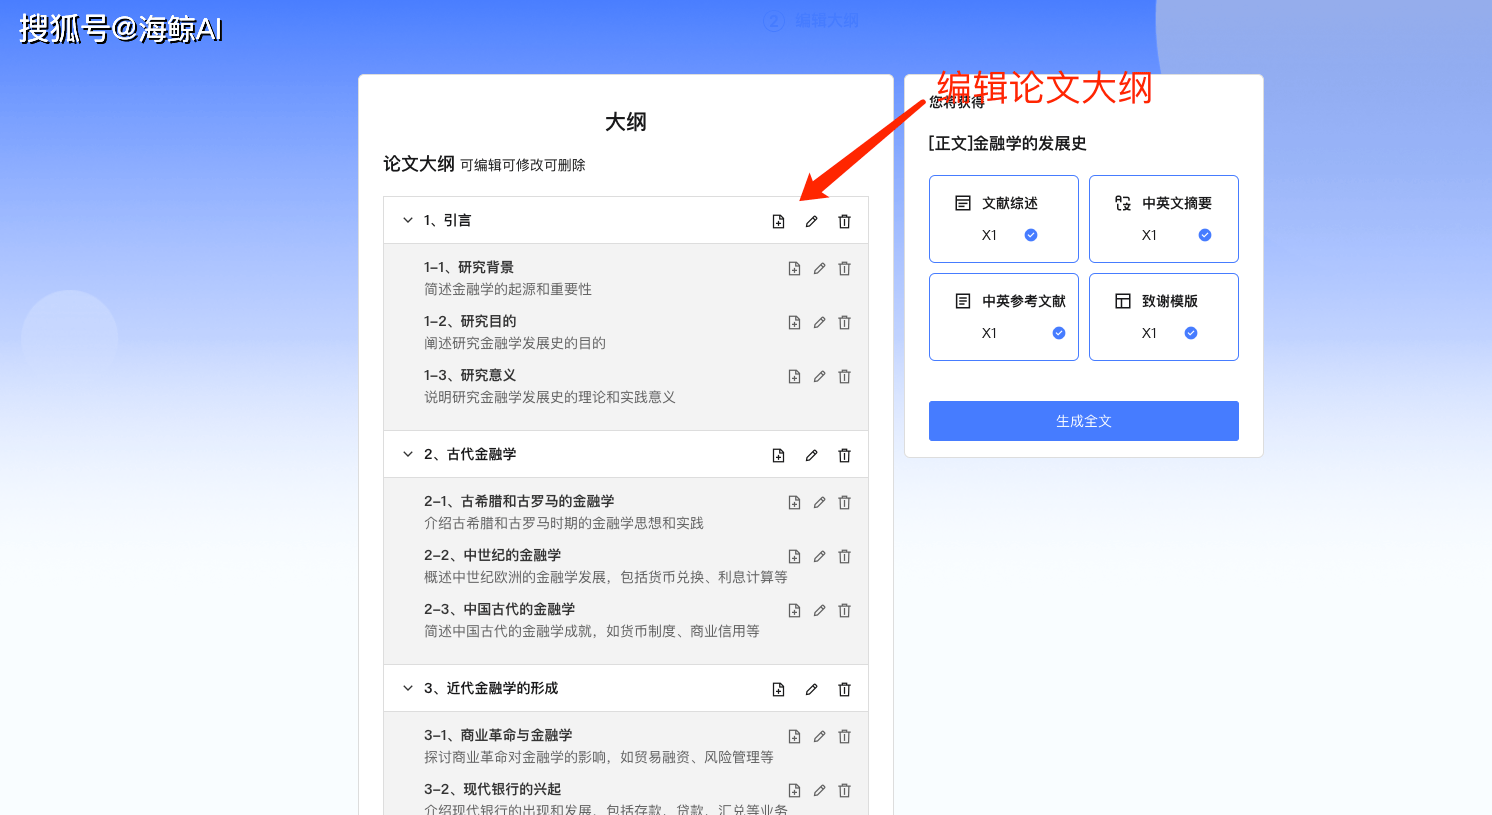This screenshot has width=1492, height=815.
Task: Remove the 2-3、中国古代的金融学 entry
Action: click(x=844, y=610)
